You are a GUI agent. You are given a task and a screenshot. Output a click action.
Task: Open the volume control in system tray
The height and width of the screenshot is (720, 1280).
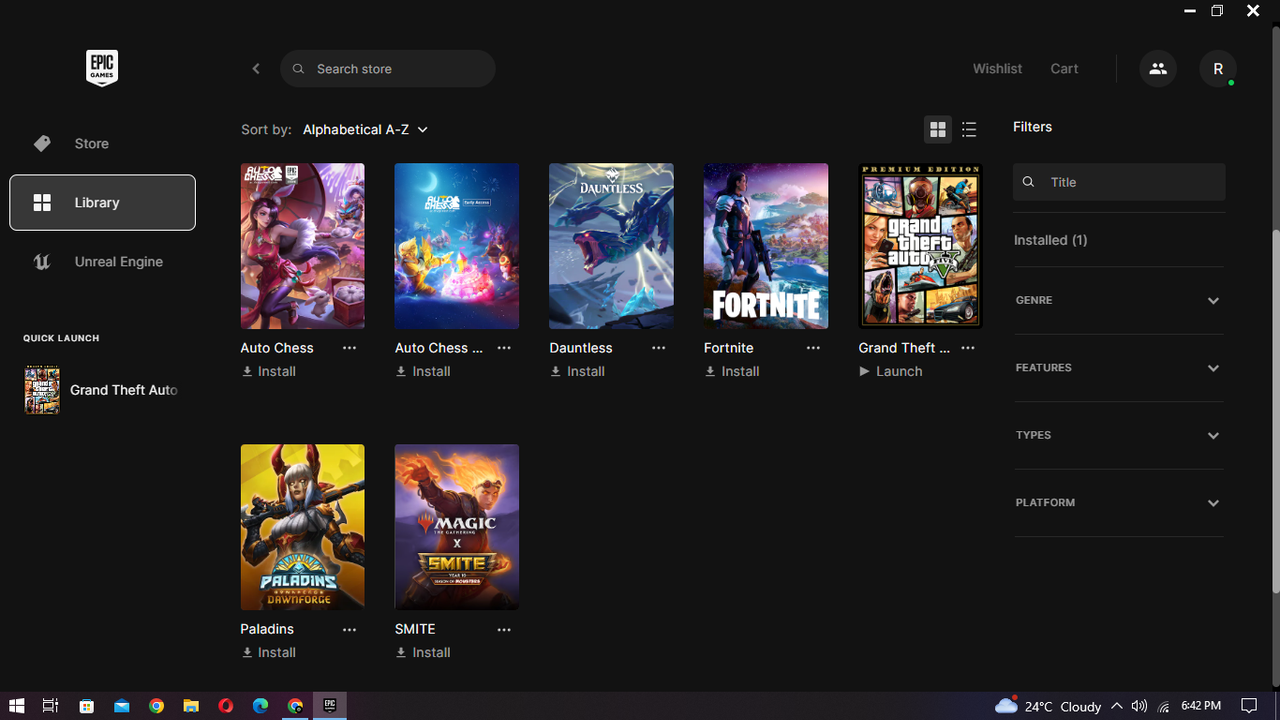(1139, 706)
